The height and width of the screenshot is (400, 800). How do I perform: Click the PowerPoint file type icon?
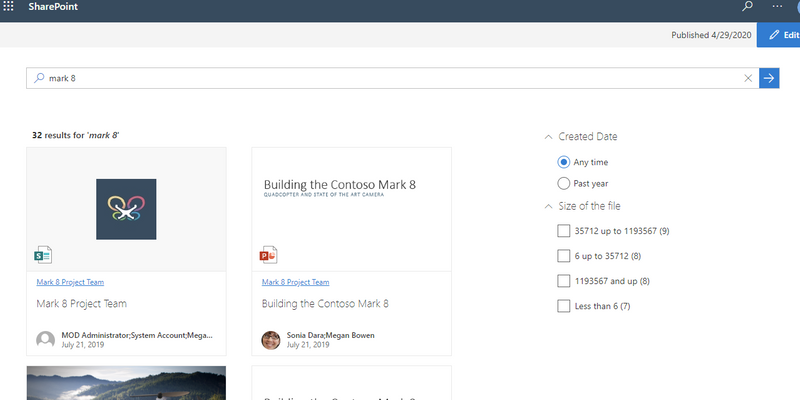268,255
